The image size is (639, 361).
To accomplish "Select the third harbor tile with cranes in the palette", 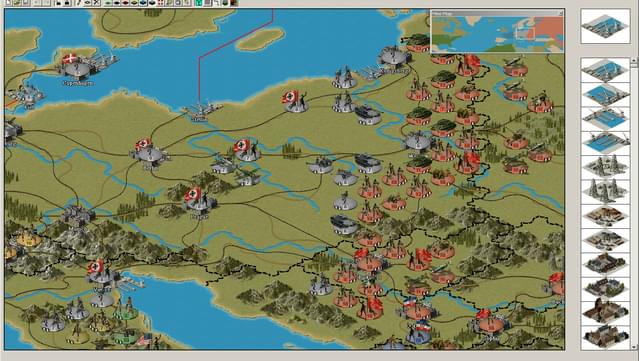I will point(605,119).
